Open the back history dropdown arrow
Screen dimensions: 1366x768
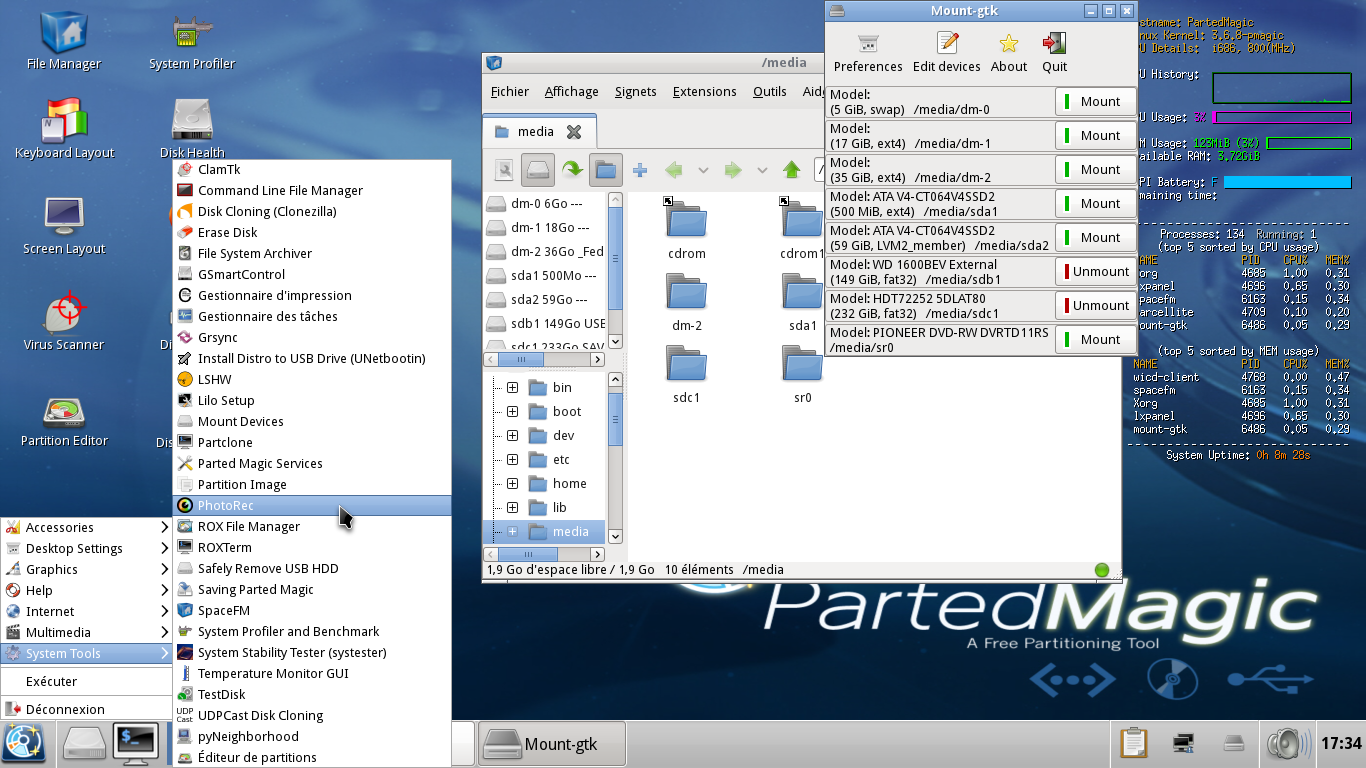703,170
